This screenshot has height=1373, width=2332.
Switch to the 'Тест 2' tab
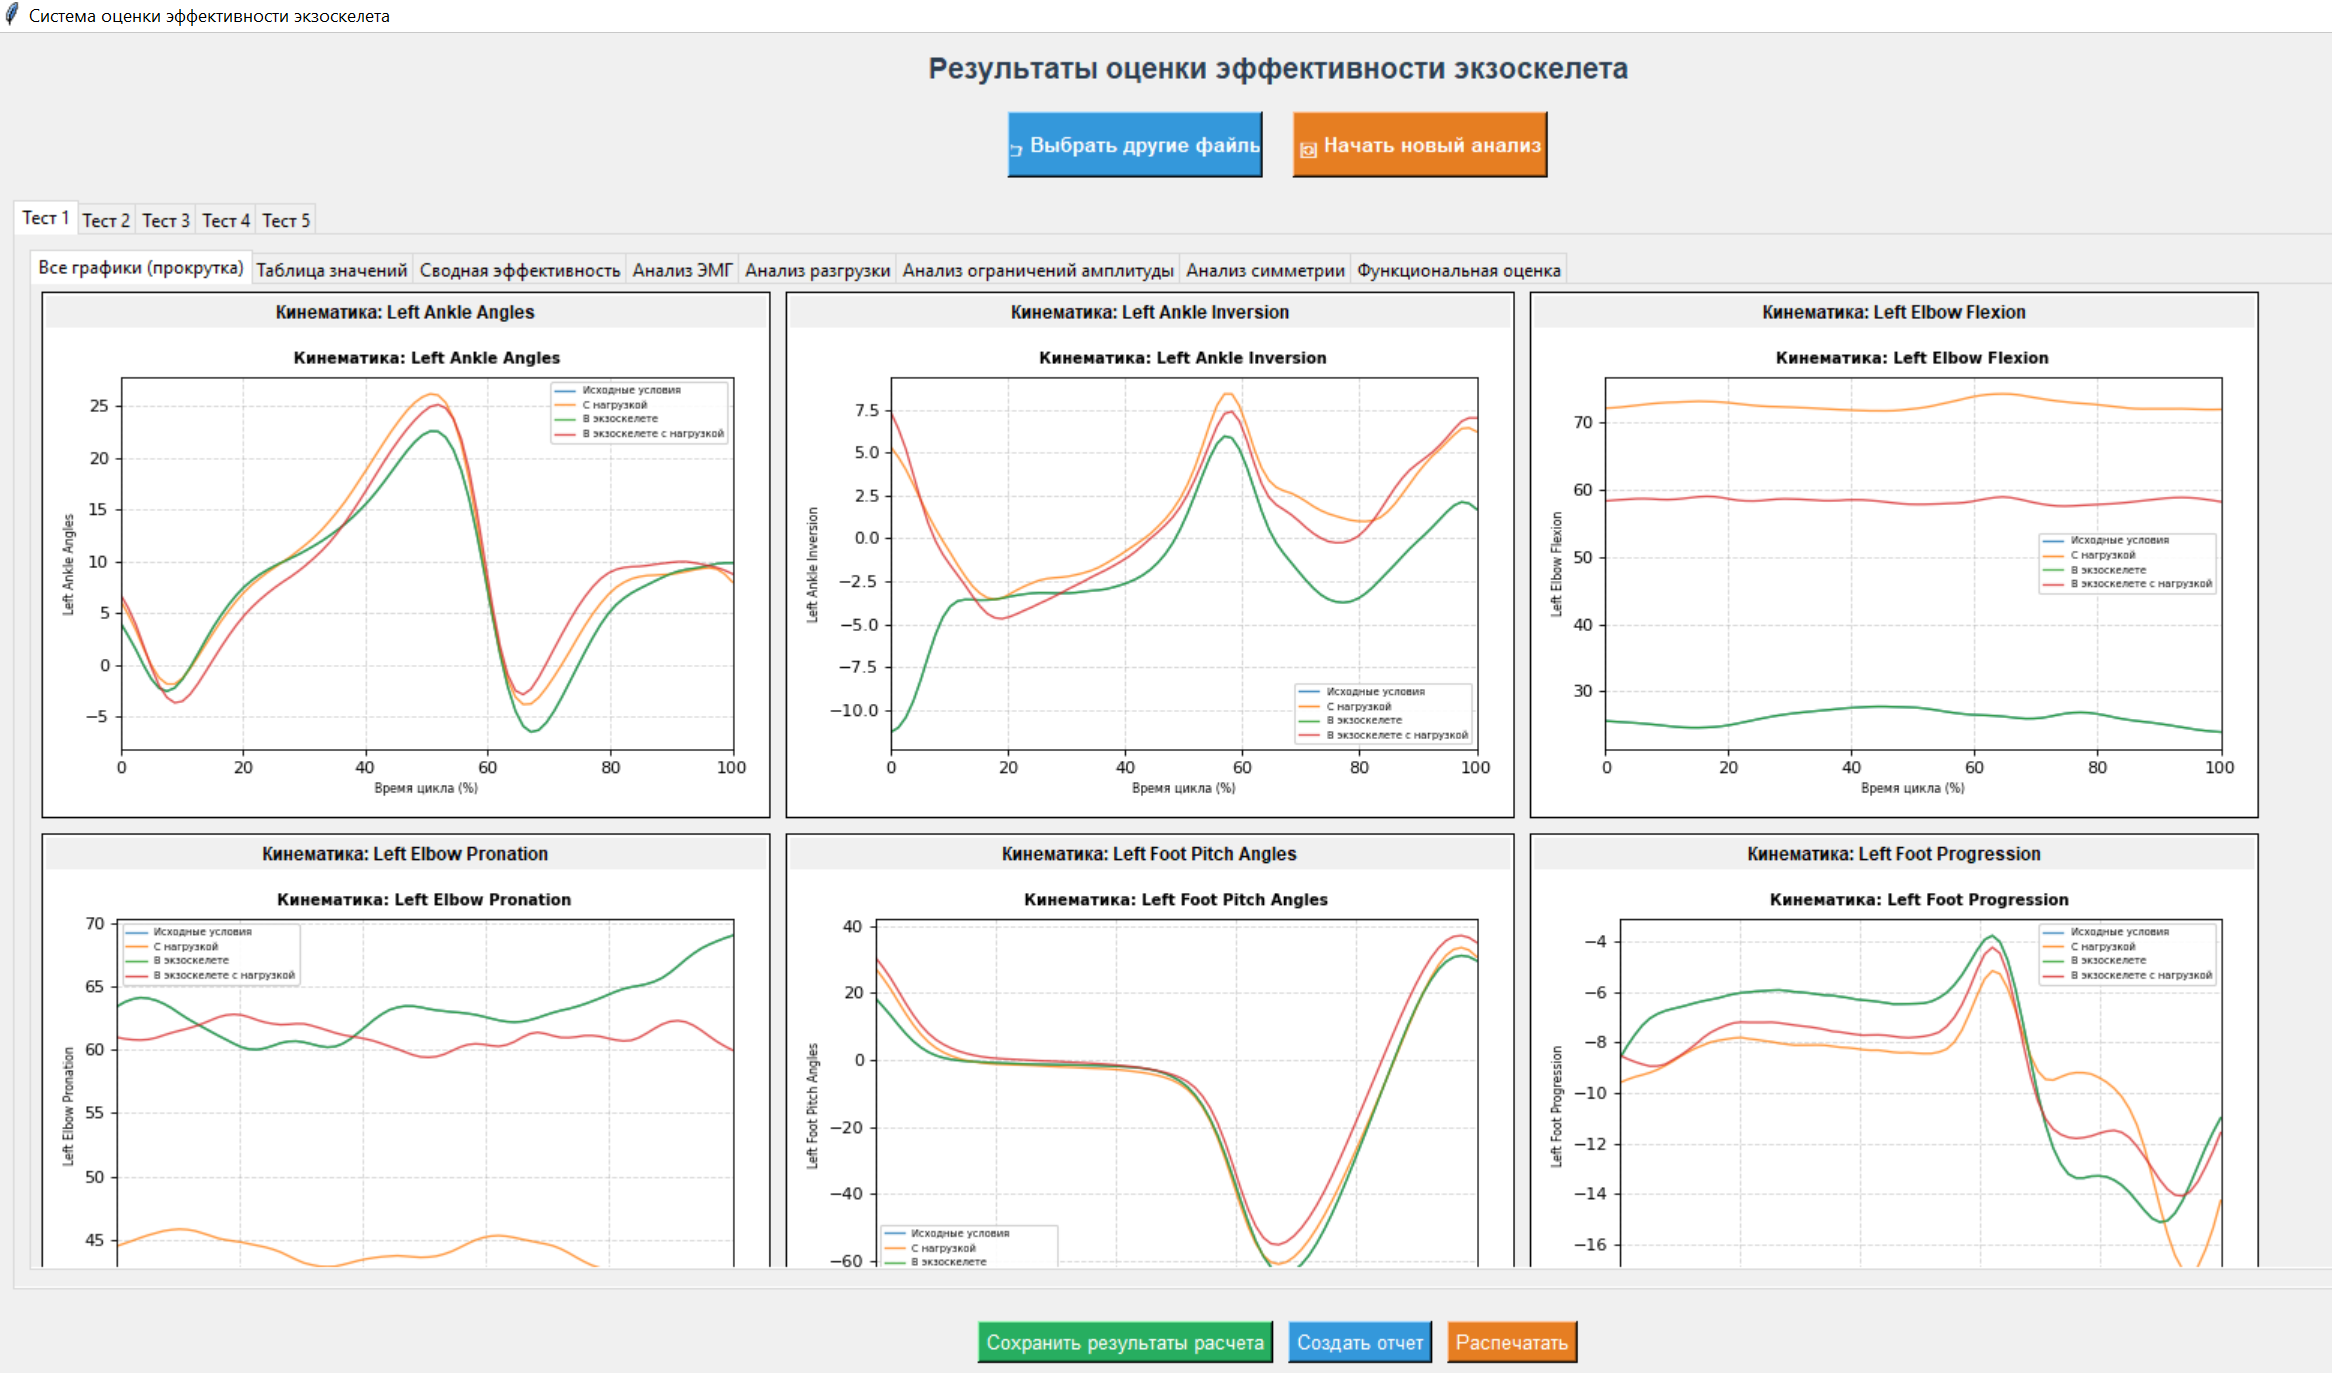(x=106, y=221)
